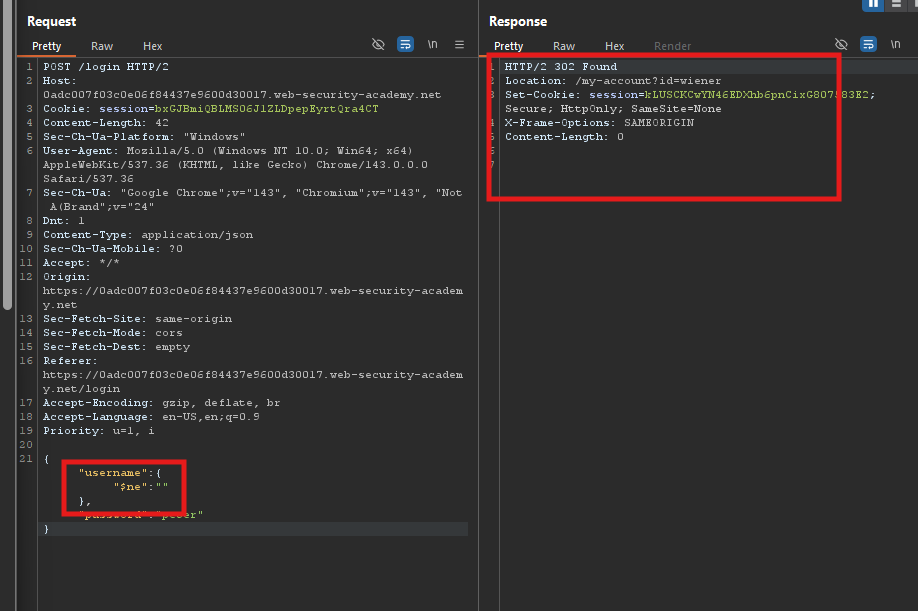This screenshot has height=611, width=918.
Task: Toggle word wrap icon in Request panel
Action: pos(405,44)
